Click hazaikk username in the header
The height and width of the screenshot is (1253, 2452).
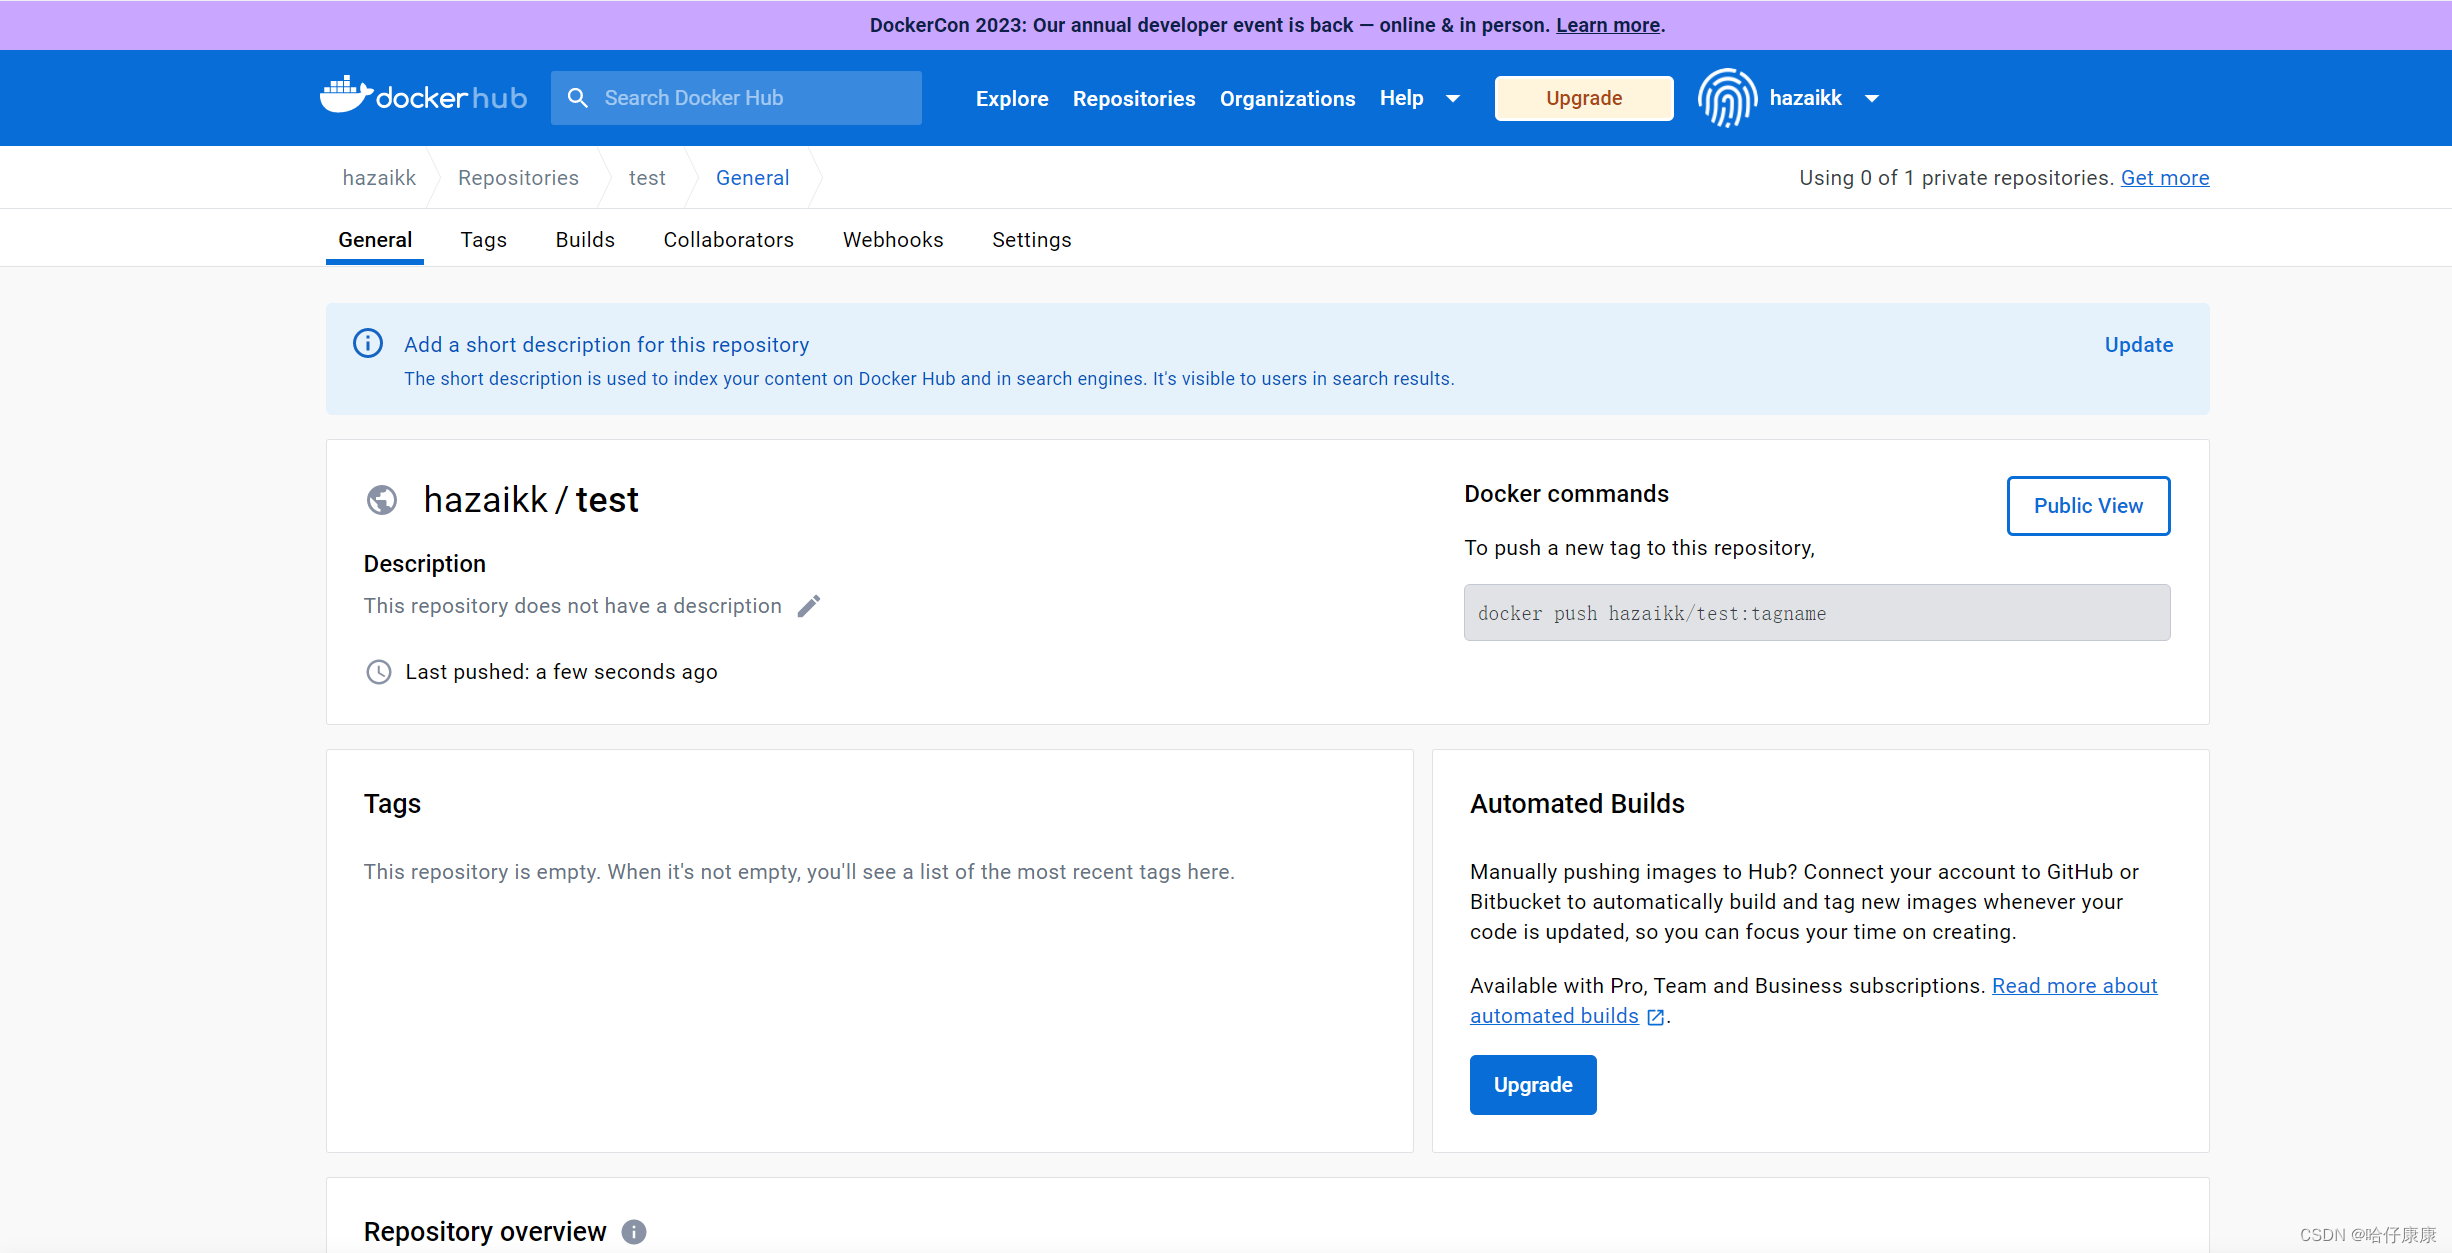coord(1805,98)
